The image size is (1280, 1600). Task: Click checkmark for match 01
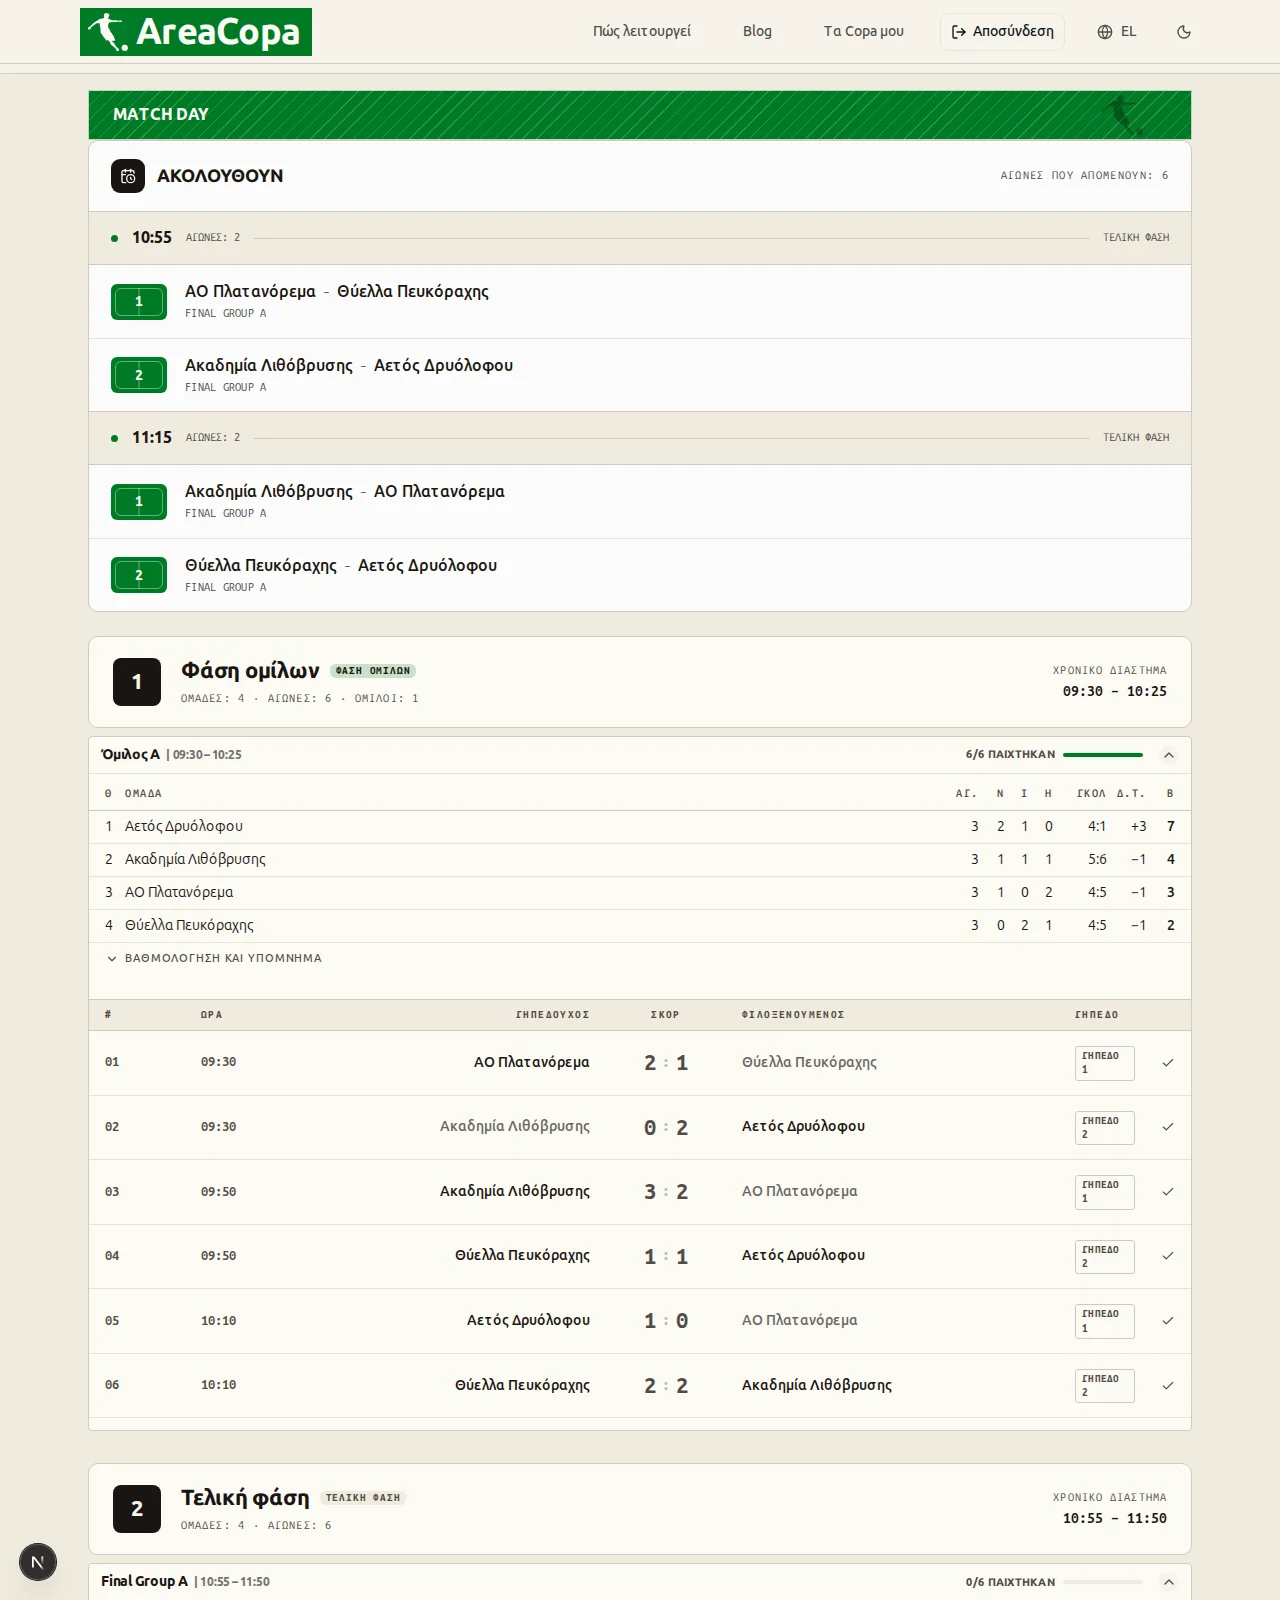pos(1168,1063)
